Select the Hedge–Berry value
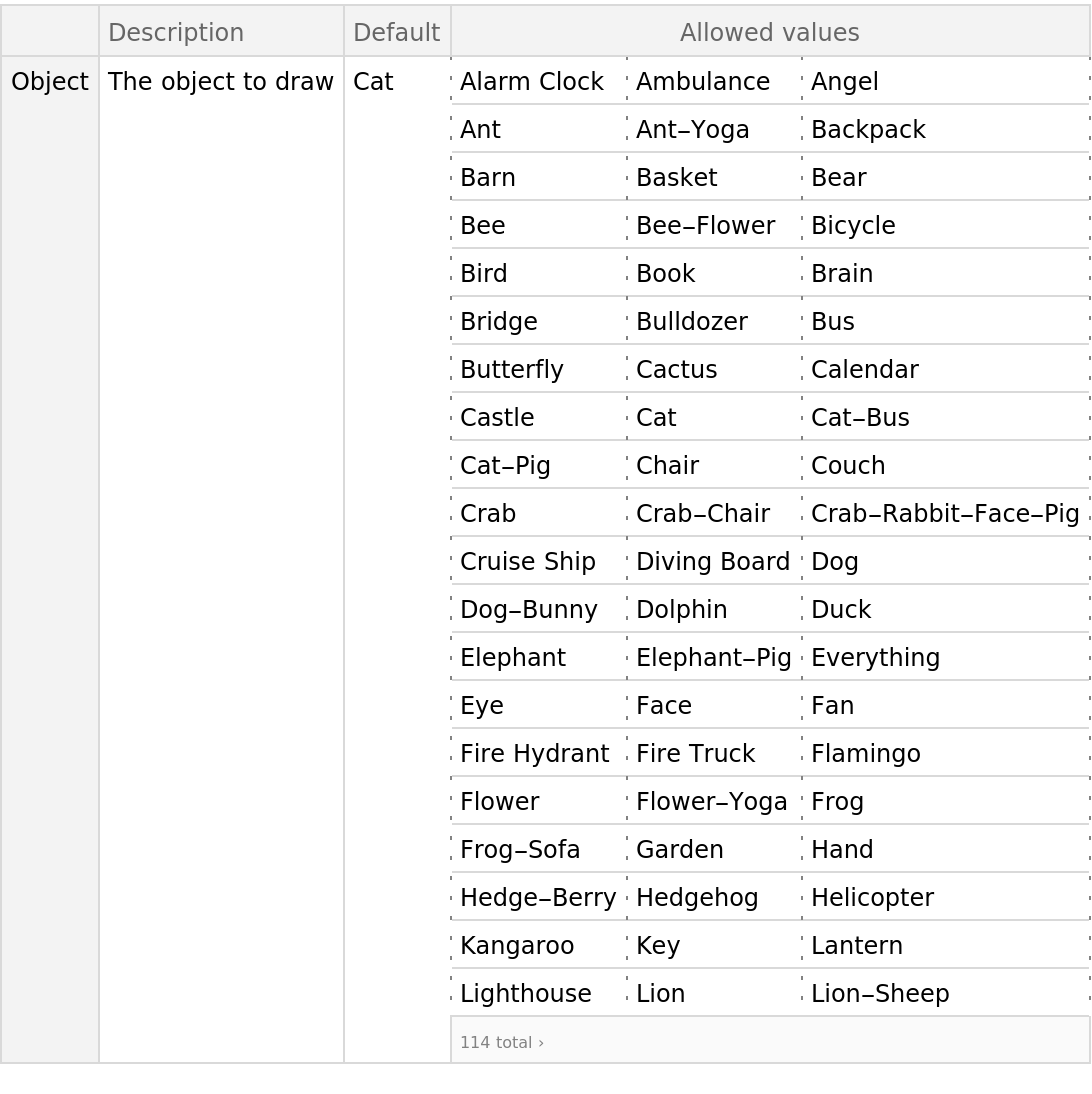This screenshot has height=1094, width=1092. (538, 897)
